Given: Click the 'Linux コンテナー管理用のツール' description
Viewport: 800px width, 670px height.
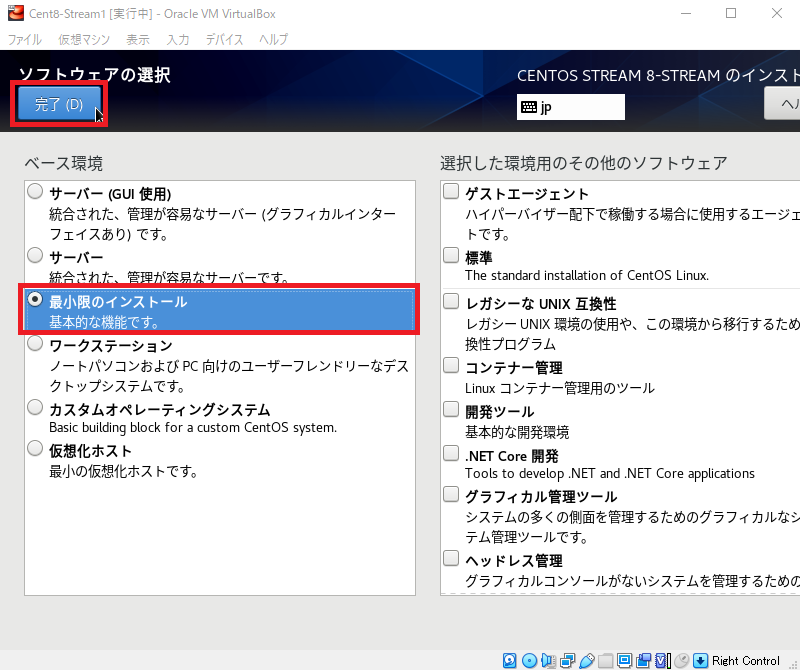Looking at the screenshot, I should 560,388.
